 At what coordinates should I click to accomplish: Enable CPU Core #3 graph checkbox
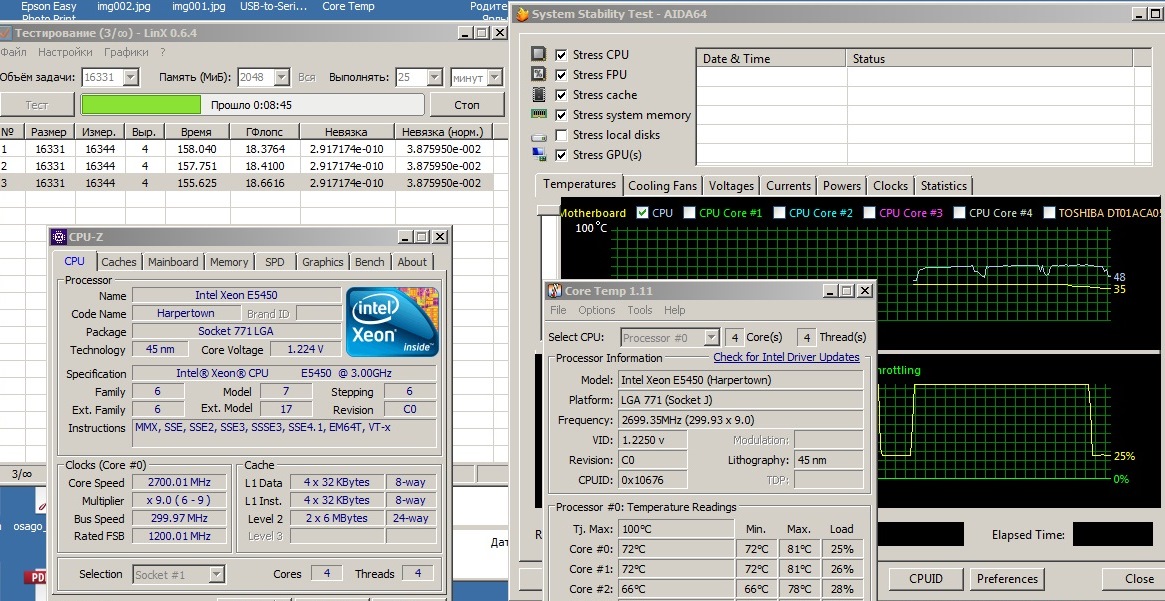coord(869,213)
